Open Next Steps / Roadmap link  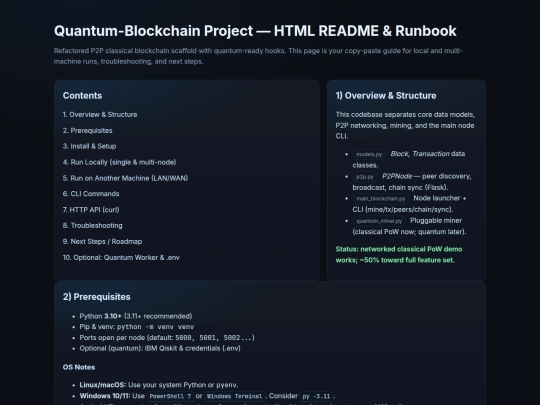pos(102,241)
